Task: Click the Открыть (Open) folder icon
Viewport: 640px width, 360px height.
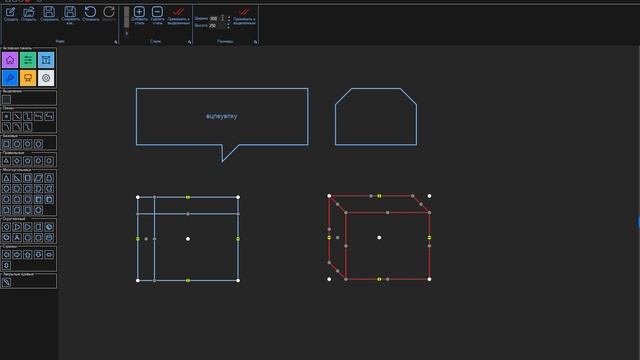Action: click(x=29, y=12)
